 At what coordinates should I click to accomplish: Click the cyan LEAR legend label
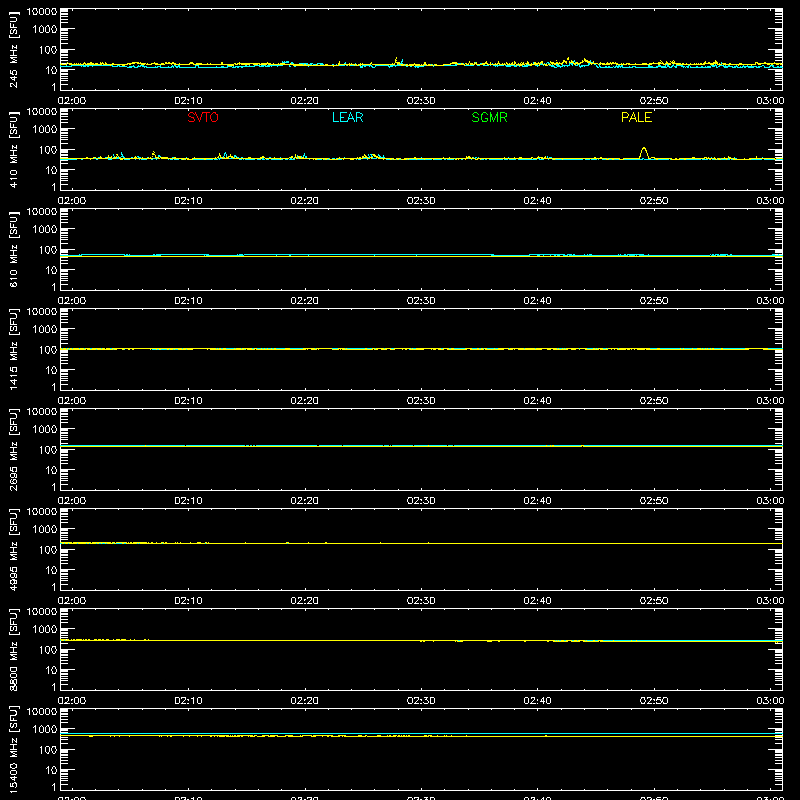(347, 117)
